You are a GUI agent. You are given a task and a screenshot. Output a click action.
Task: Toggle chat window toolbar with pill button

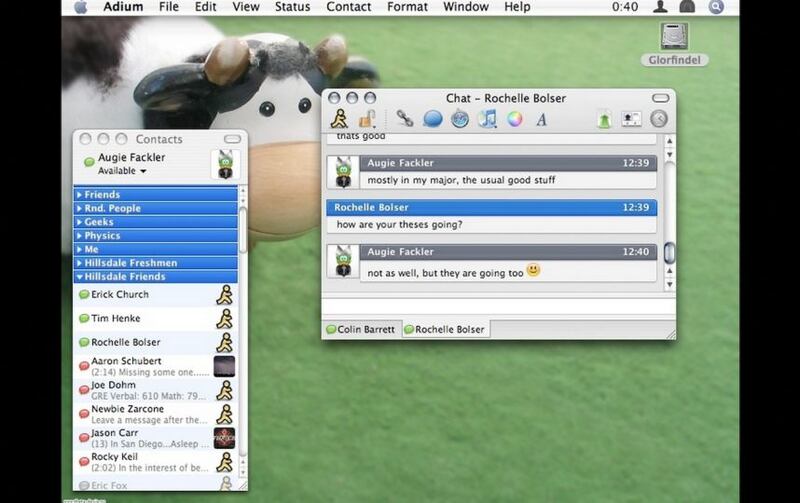point(660,98)
